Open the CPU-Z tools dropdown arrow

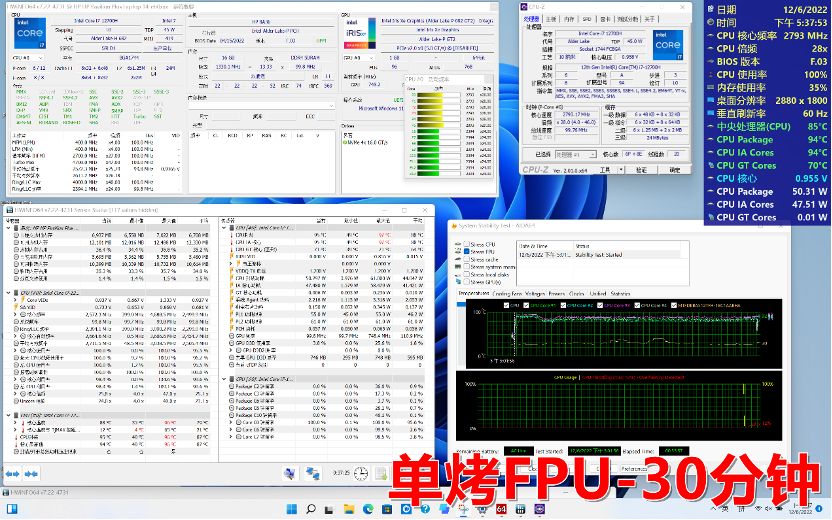[x=621, y=170]
